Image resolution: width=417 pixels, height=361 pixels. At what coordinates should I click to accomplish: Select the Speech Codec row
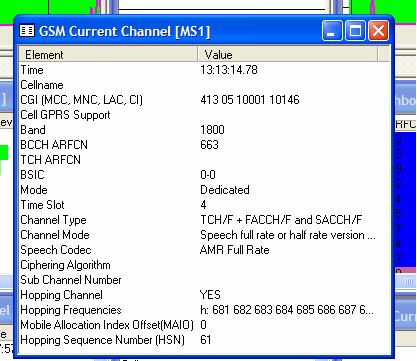204,250
